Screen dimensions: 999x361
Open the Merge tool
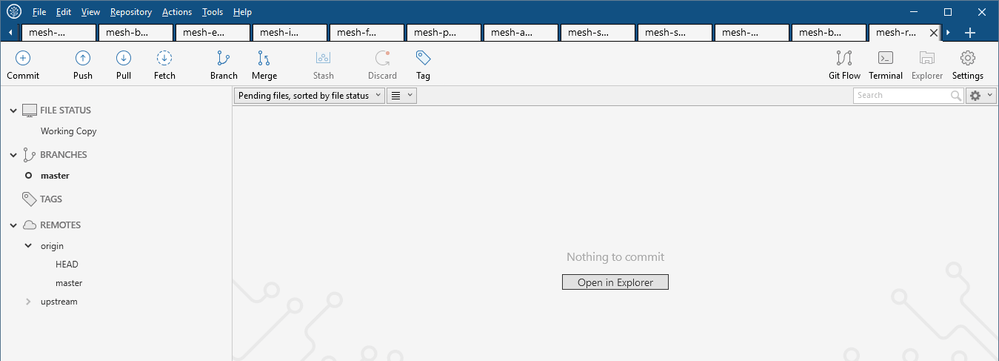coord(264,59)
